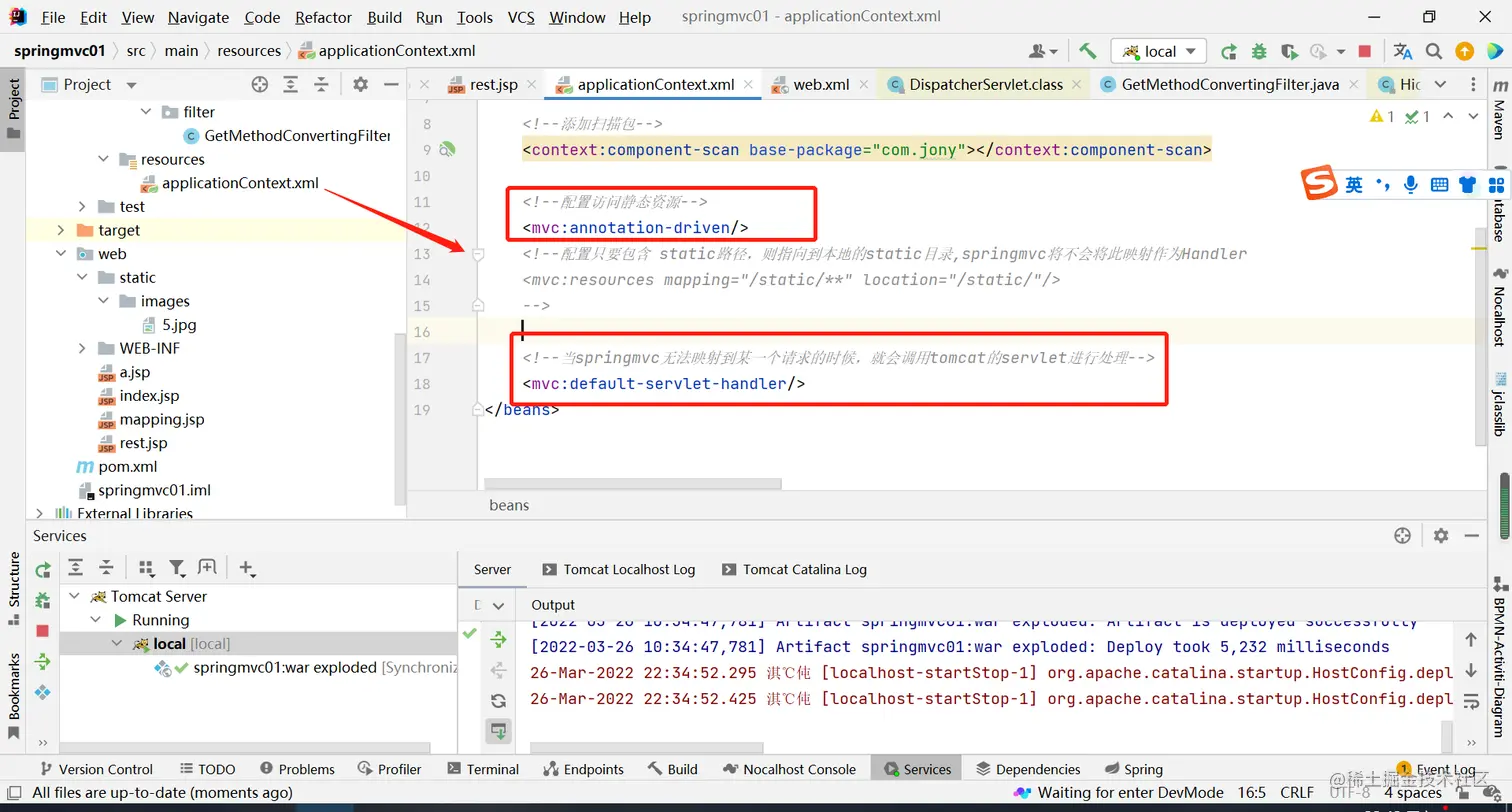Click the Sogou input method logo
Screen dimensions: 1512x812
(1319, 184)
